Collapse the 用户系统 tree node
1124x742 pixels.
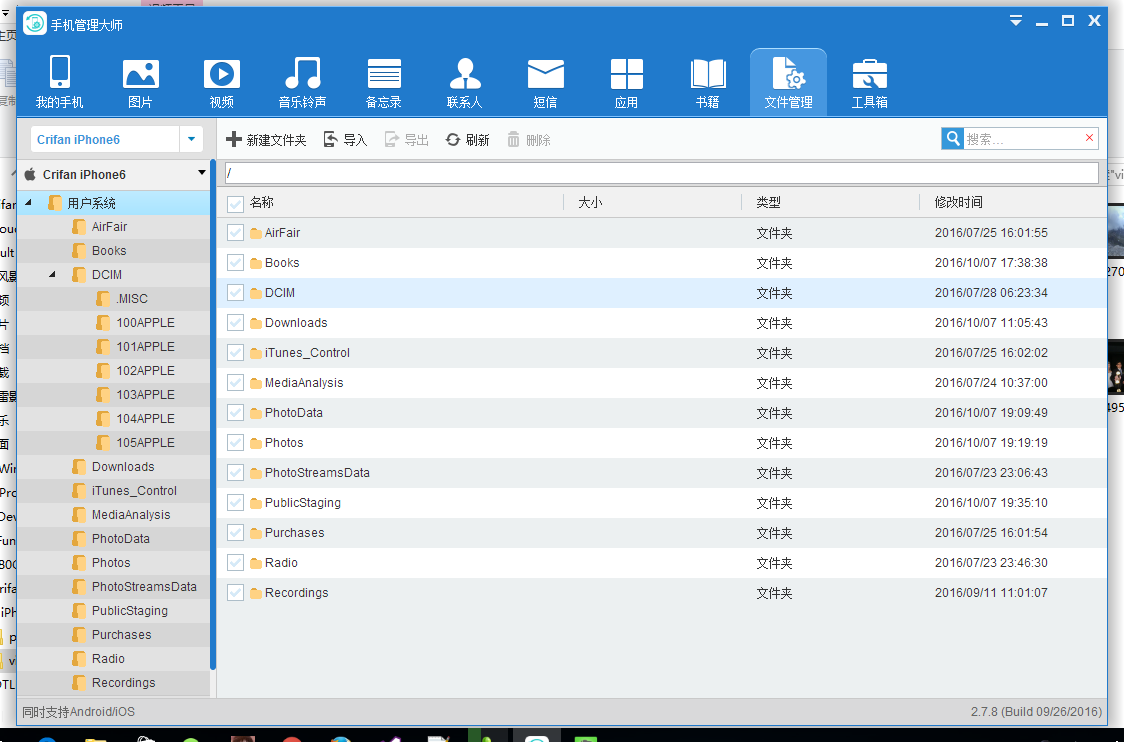tap(29, 203)
